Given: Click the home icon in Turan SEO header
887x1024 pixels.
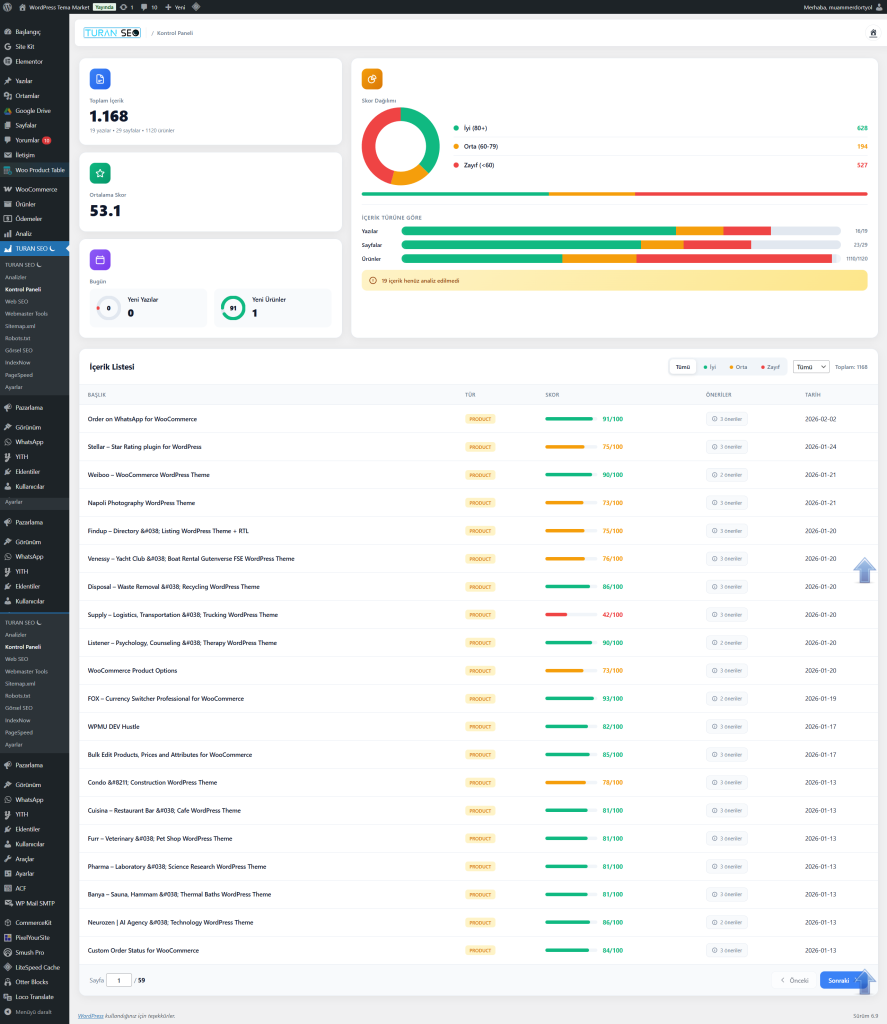Looking at the screenshot, I should click(873, 33).
